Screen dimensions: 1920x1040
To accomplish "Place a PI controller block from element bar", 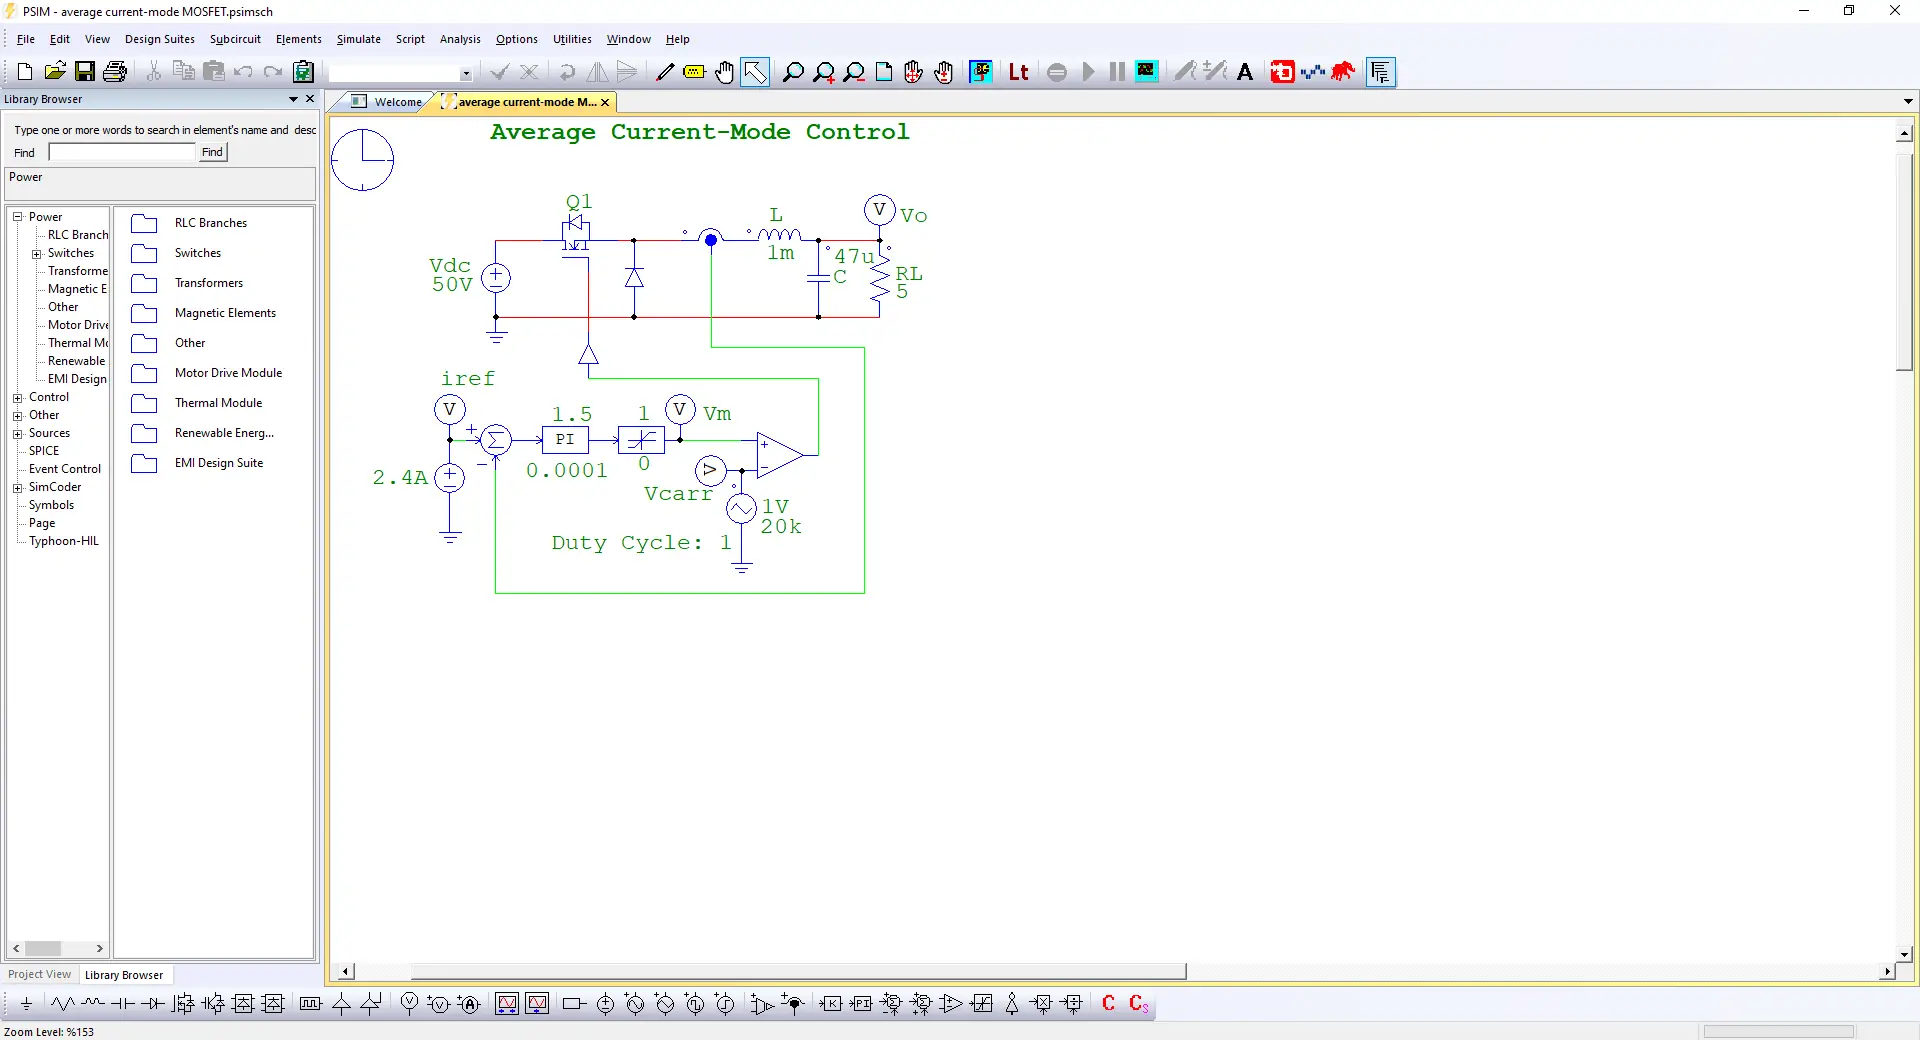I will (x=861, y=1004).
